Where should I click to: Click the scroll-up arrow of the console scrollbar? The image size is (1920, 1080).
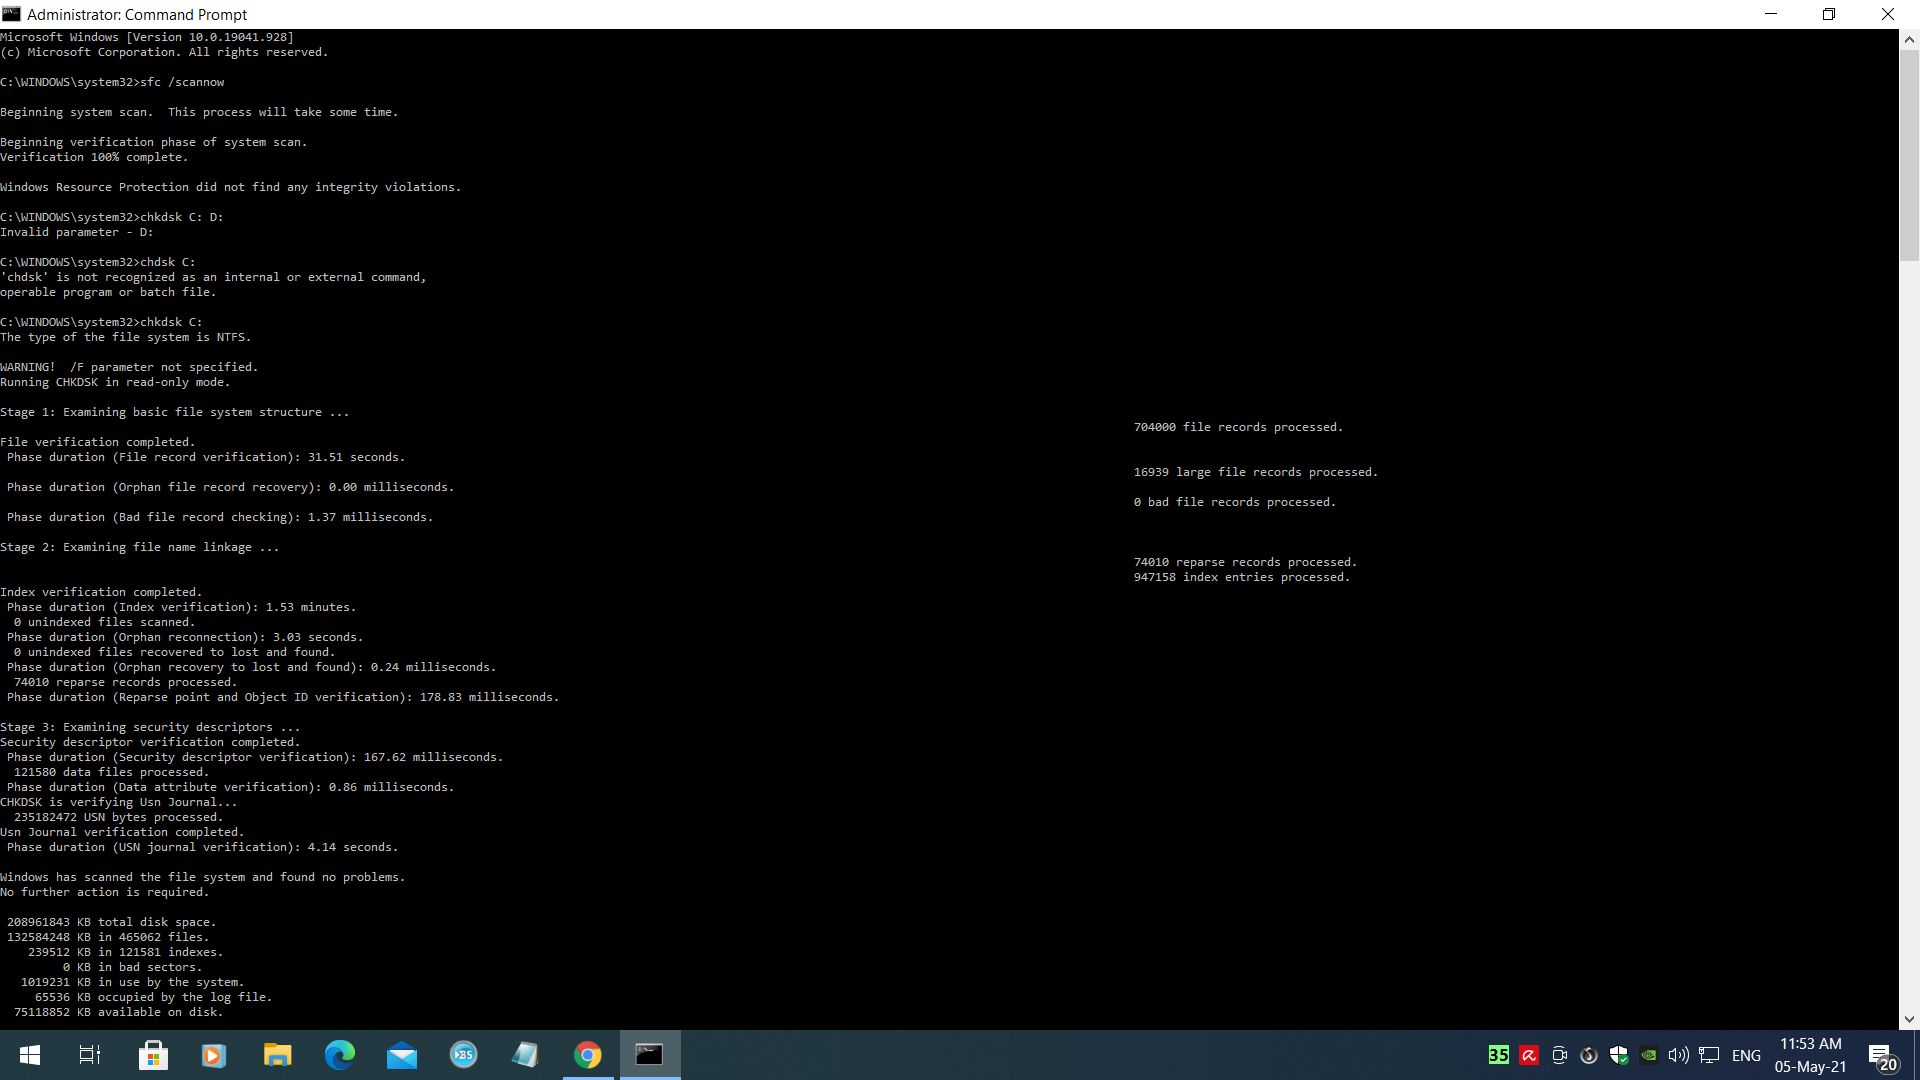(x=1909, y=40)
